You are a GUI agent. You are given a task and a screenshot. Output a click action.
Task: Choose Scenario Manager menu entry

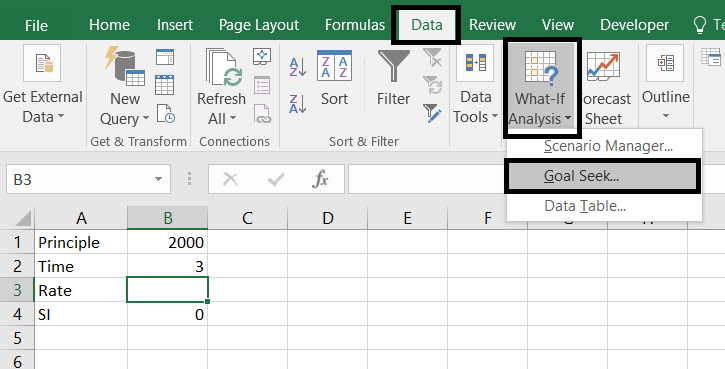click(x=604, y=146)
